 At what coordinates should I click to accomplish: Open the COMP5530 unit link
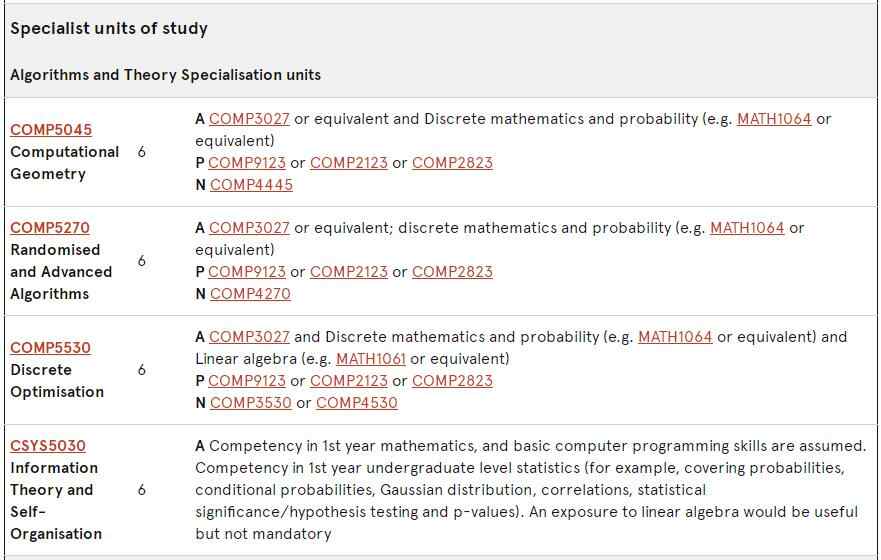[x=51, y=348]
